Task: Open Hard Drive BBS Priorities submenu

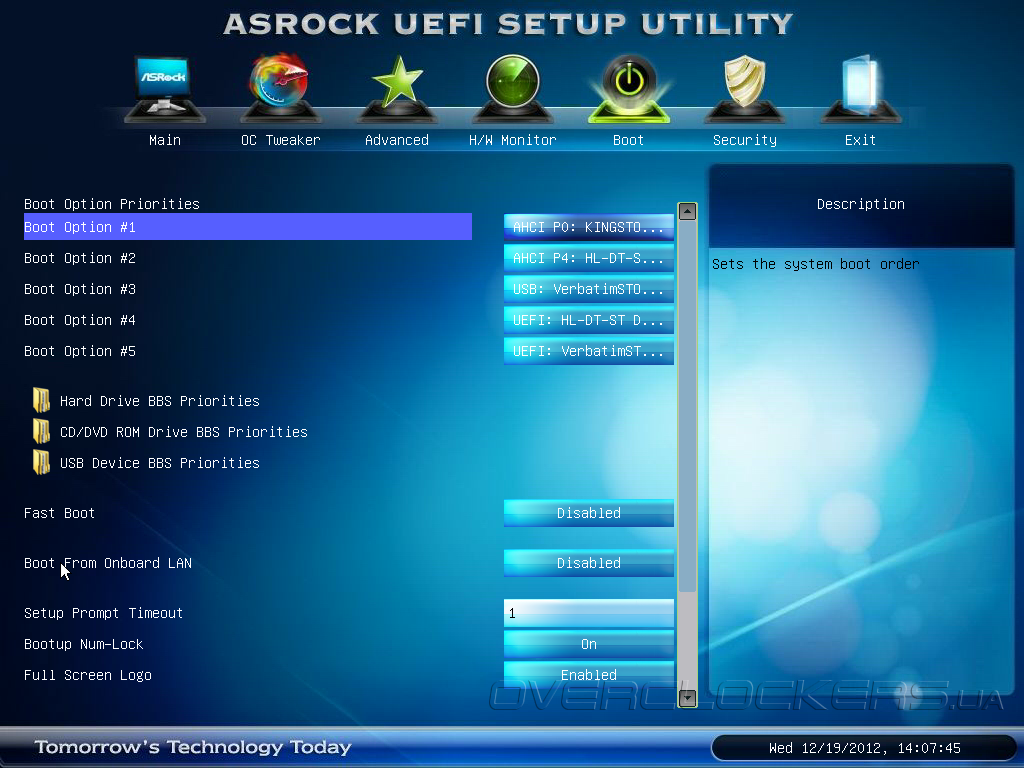Action: pos(159,400)
